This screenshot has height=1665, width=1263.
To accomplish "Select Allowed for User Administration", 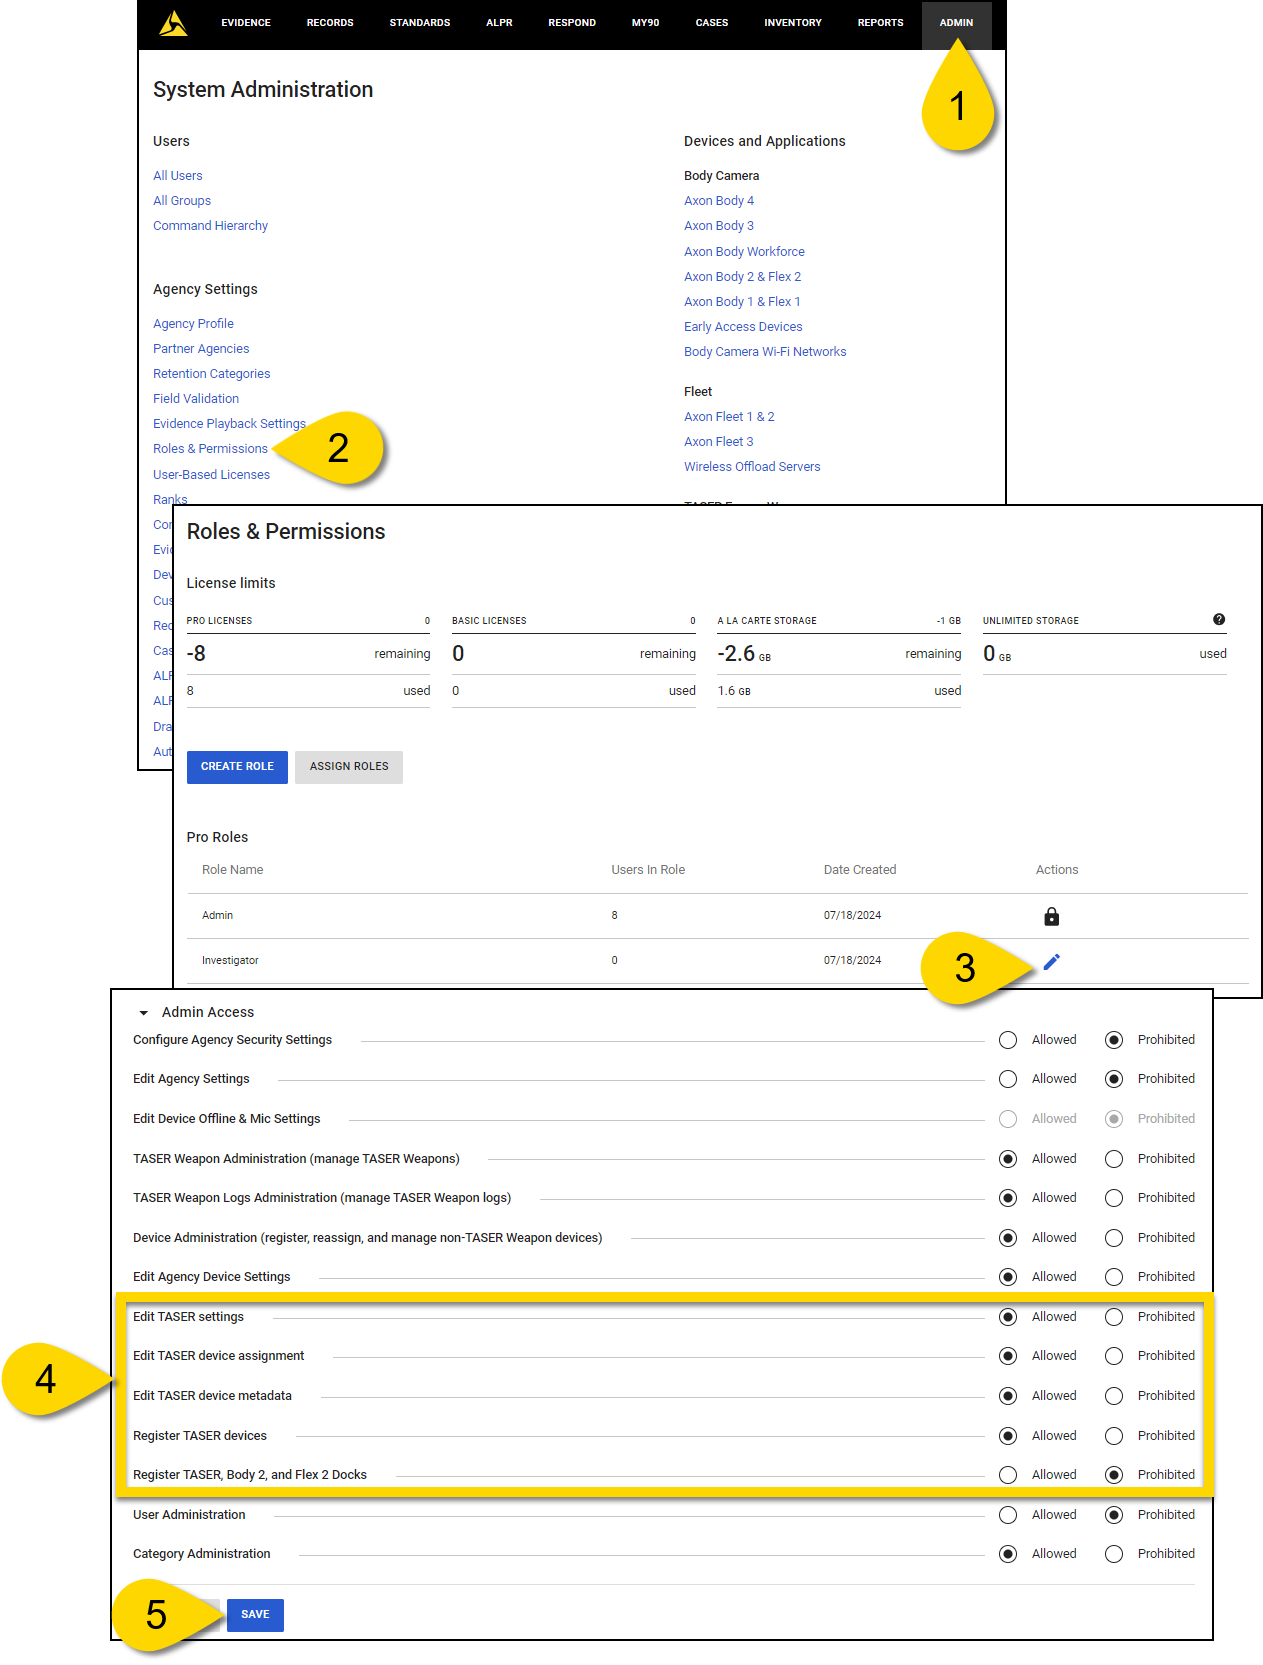I will pos(1008,1515).
